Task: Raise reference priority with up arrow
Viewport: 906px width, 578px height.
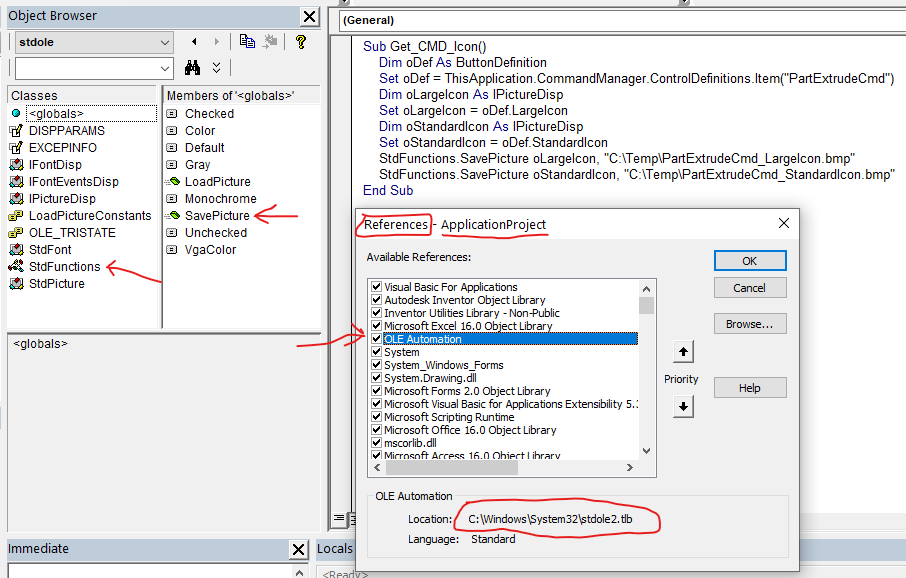Action: click(682, 352)
